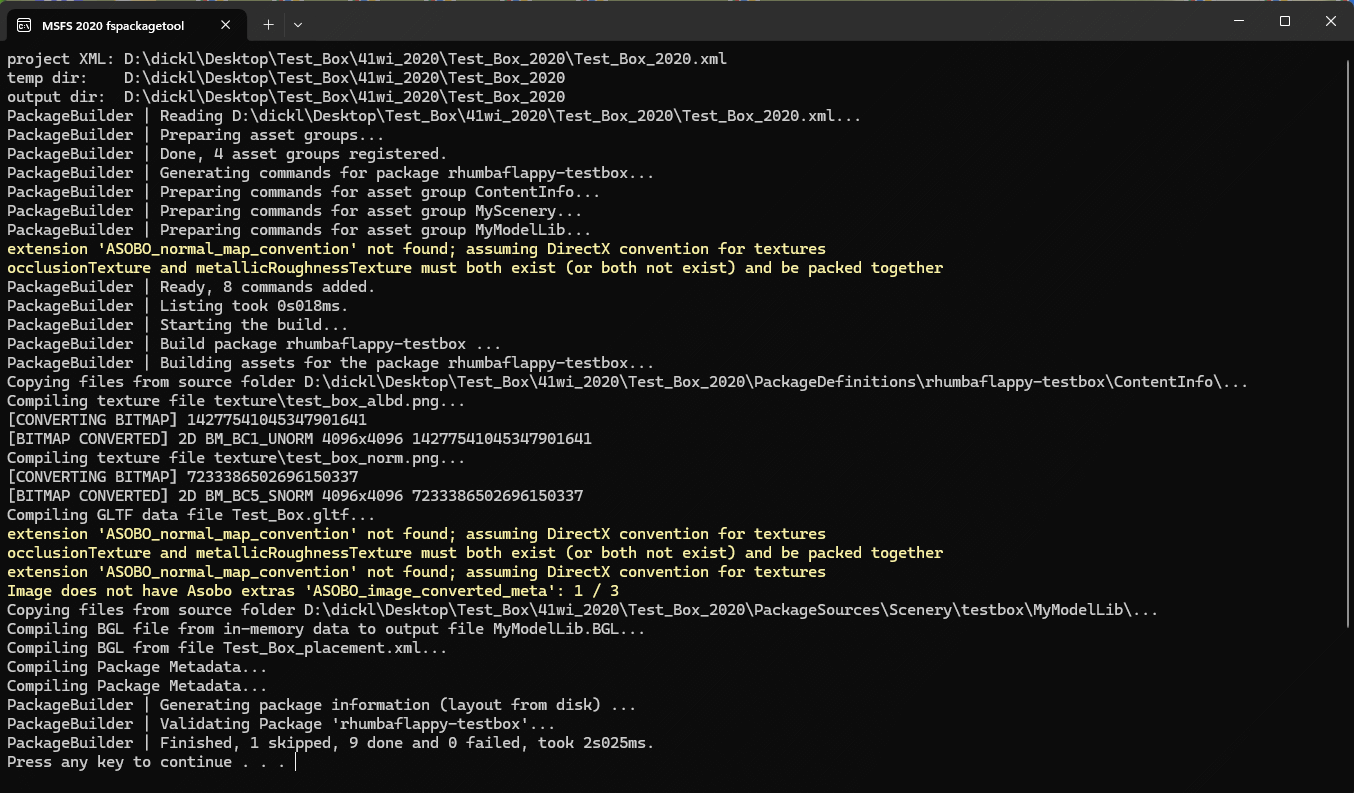Click the 'Listing took 0s018ms.' line
1354x793 pixels.
[x=178, y=306]
